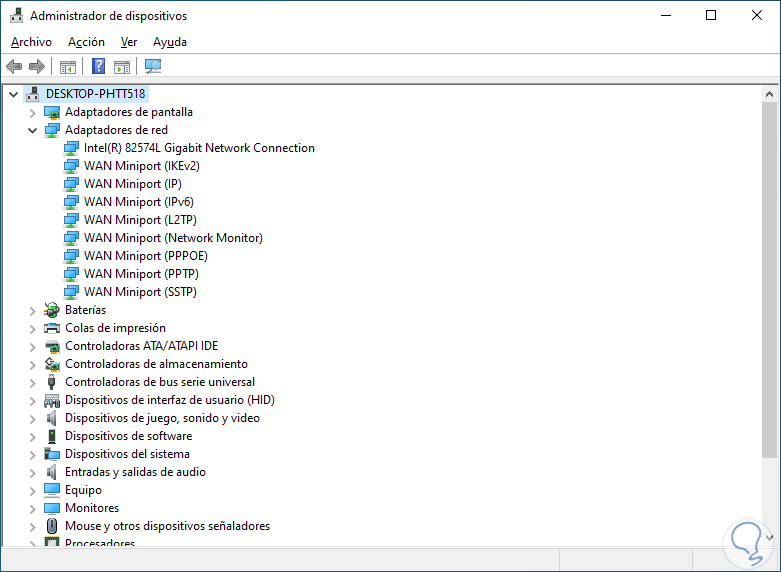781x572 pixels.
Task: Collapse Adaptadores de red category
Action: point(32,131)
